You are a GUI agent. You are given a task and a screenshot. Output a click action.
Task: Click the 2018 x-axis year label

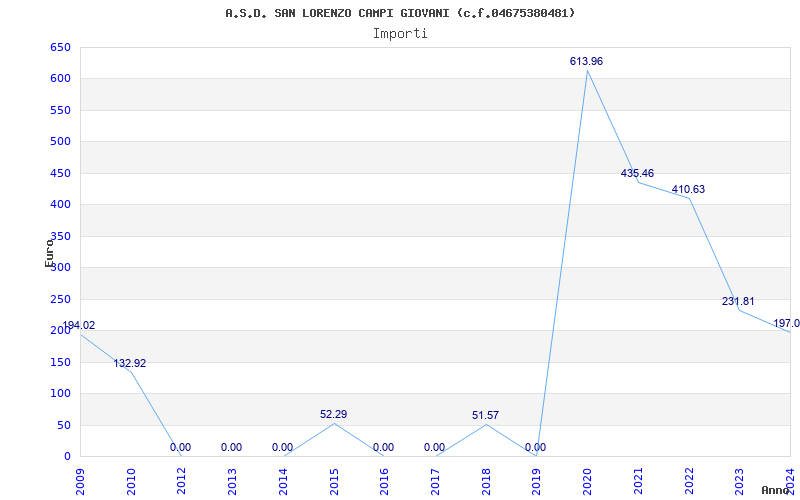click(x=486, y=482)
